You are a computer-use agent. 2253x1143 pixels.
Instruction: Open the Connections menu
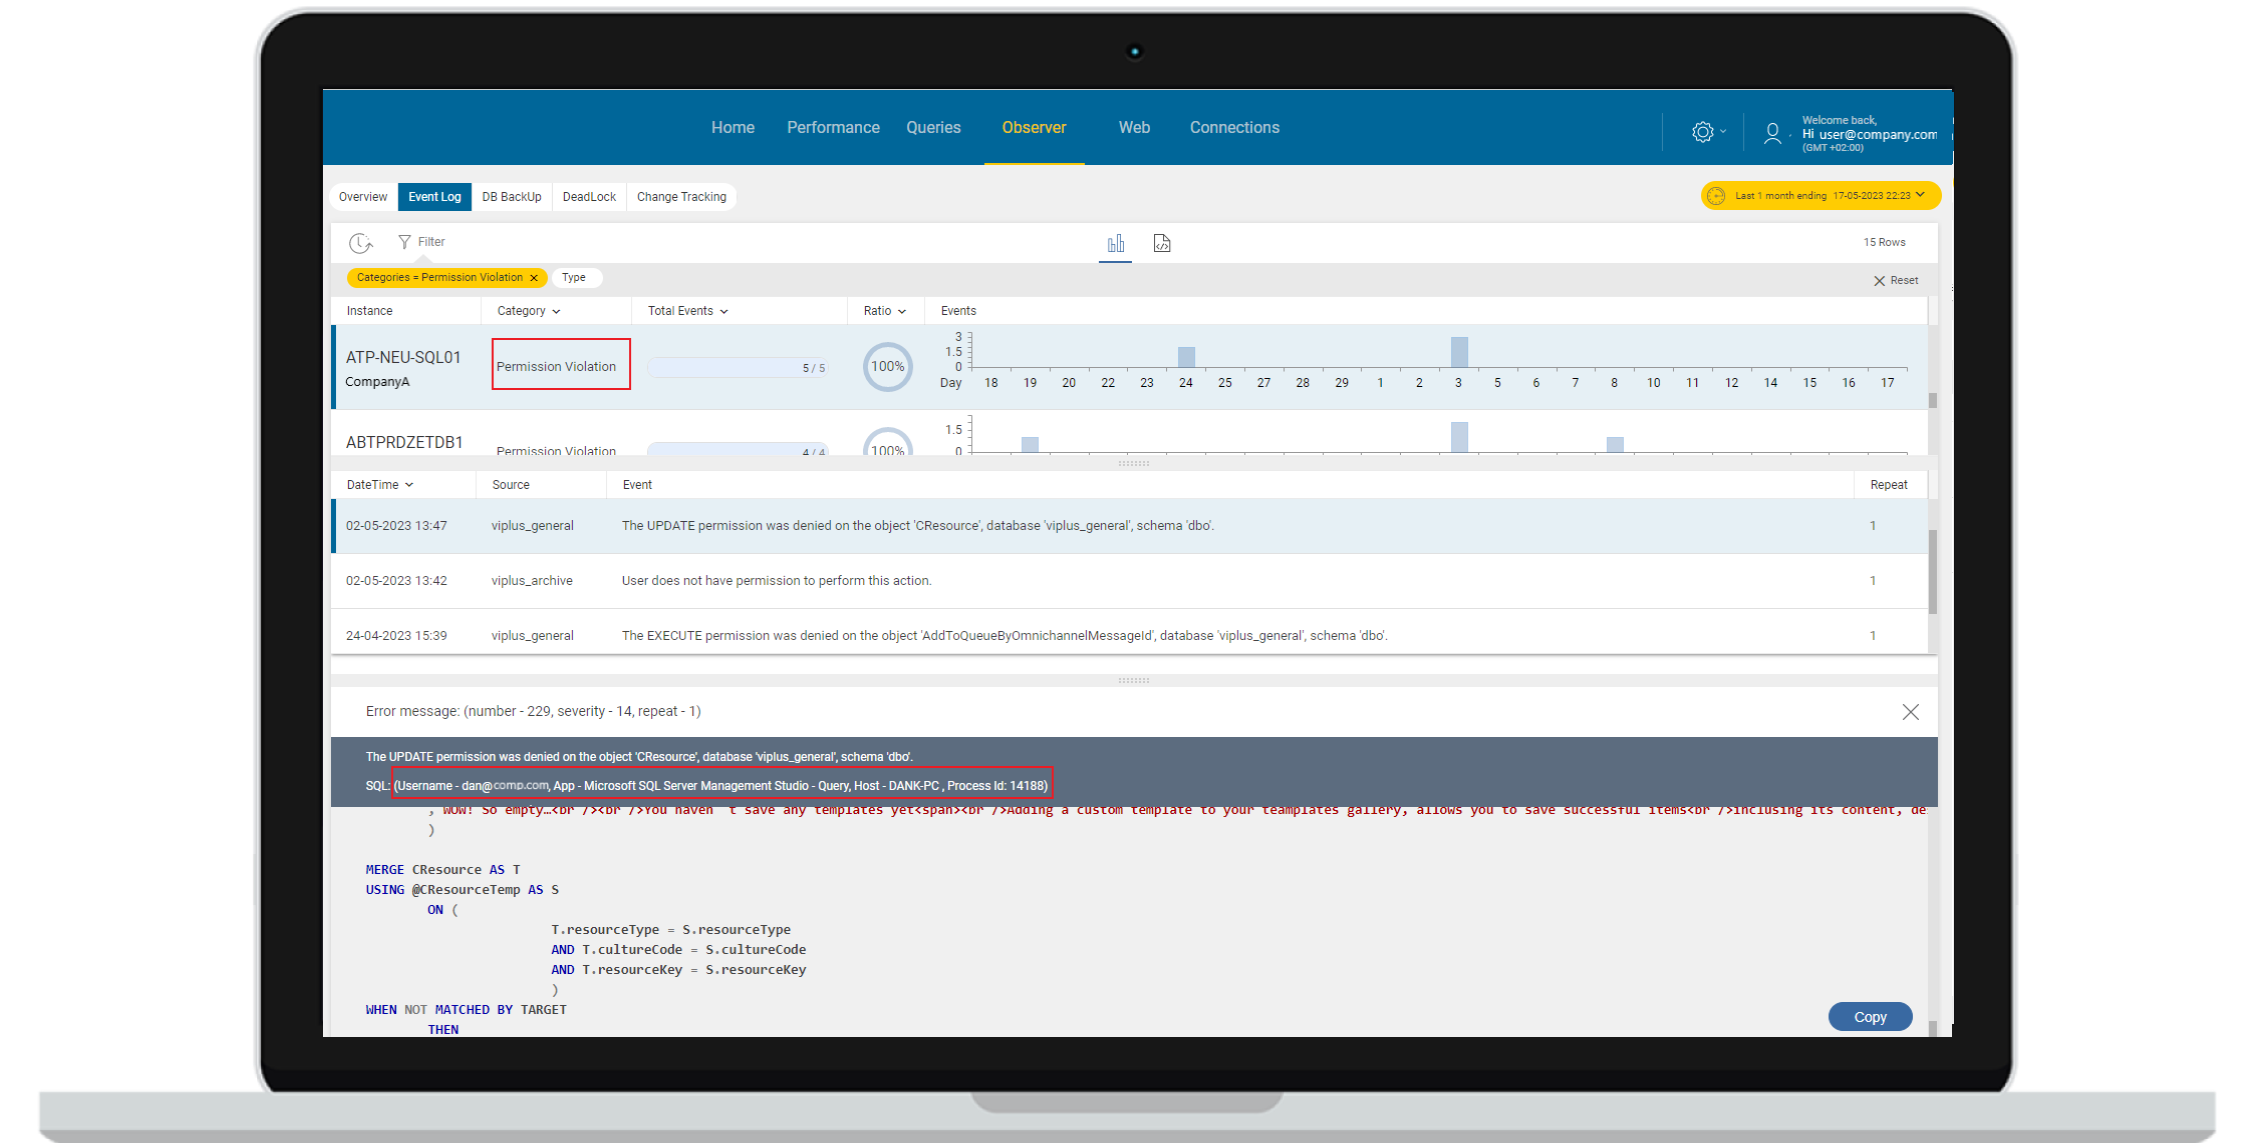(1234, 128)
